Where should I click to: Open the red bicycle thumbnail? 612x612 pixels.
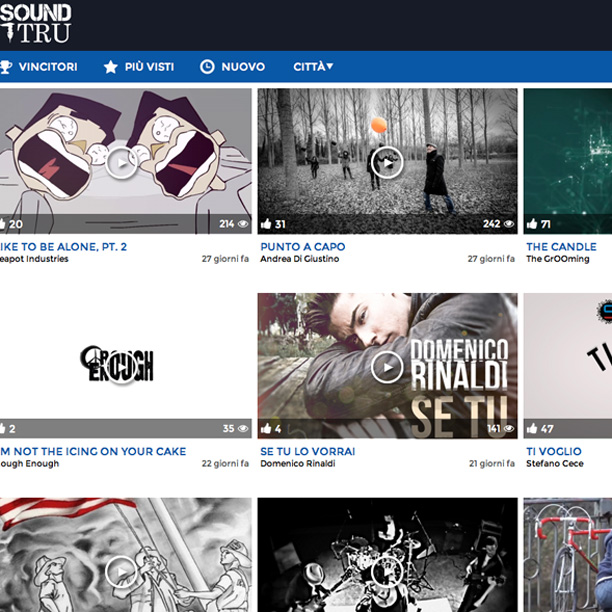pyautogui.click(x=568, y=555)
